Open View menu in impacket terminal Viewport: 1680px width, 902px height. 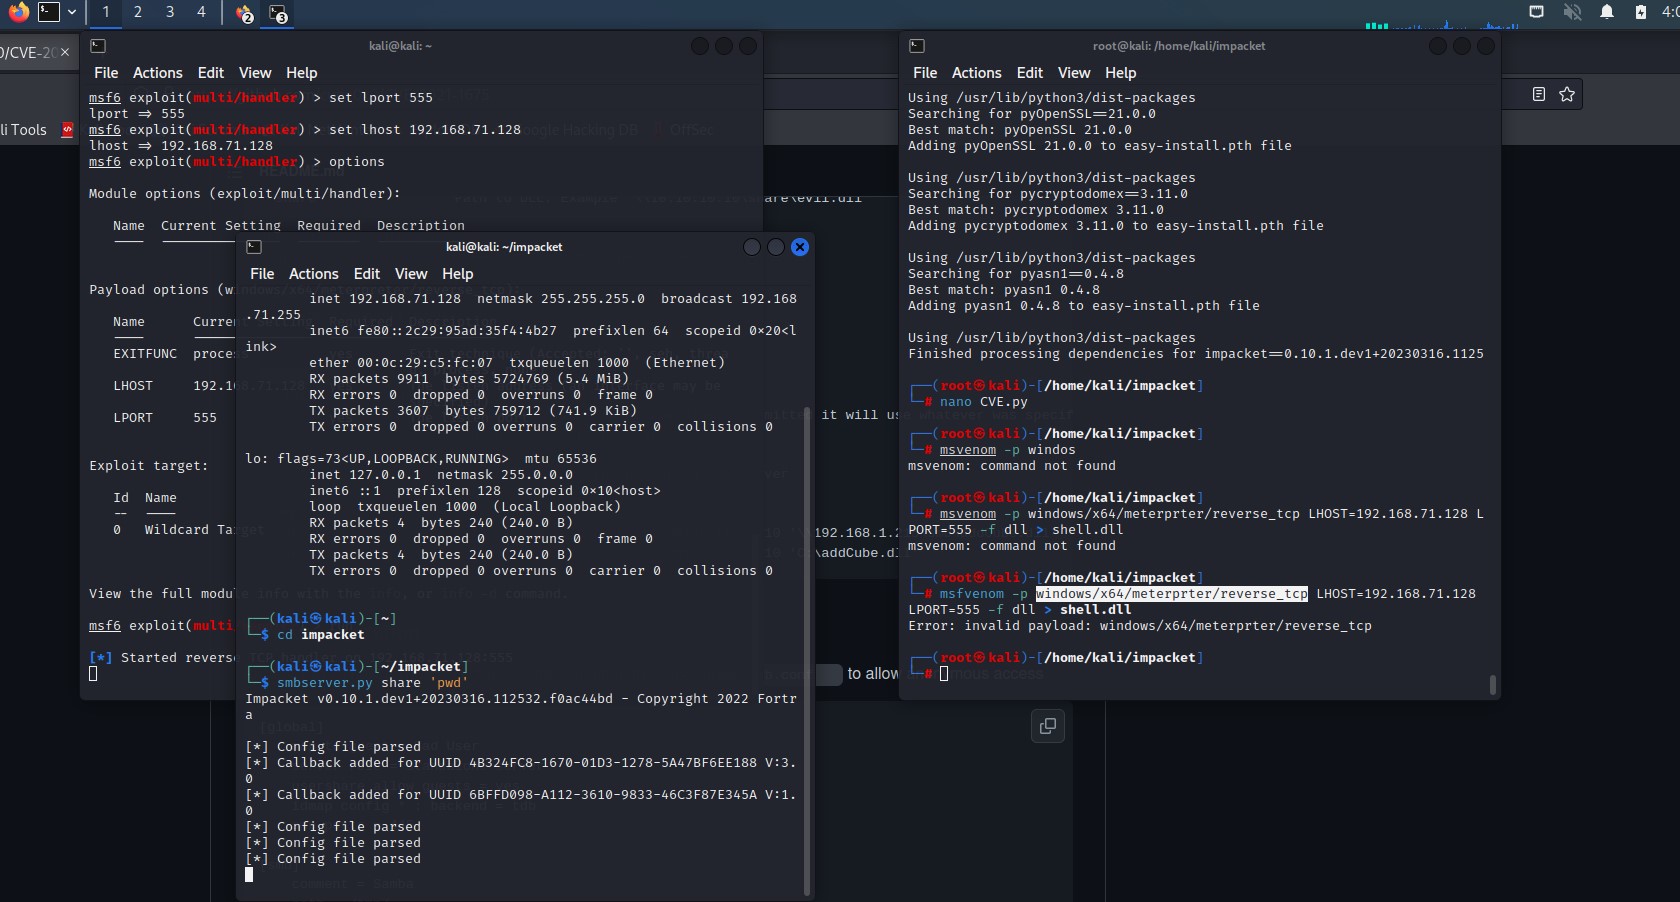click(x=411, y=274)
